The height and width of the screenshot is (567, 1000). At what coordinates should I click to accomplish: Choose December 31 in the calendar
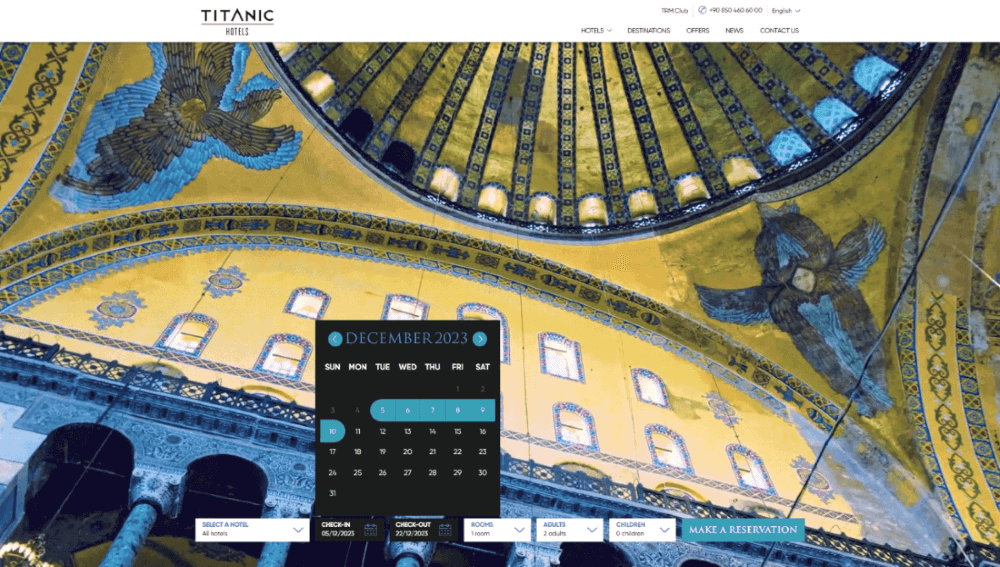pos(332,493)
